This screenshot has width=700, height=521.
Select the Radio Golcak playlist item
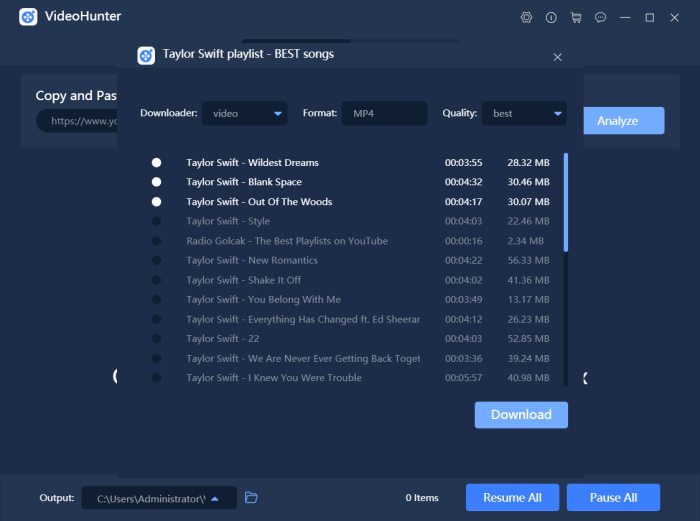tap(156, 241)
